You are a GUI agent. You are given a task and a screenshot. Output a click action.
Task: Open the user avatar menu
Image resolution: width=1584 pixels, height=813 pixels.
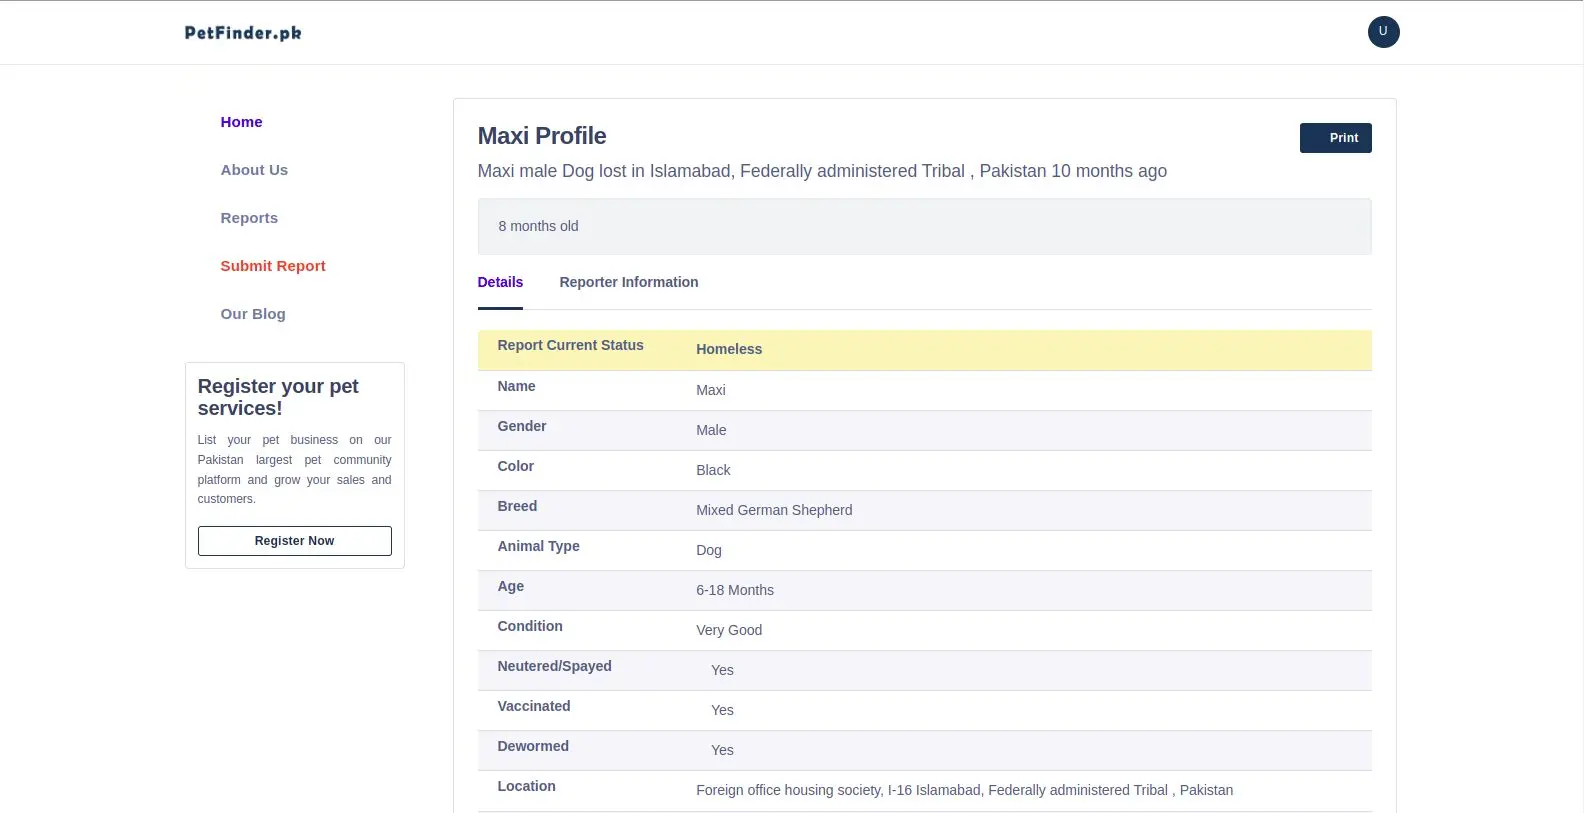1383,32
